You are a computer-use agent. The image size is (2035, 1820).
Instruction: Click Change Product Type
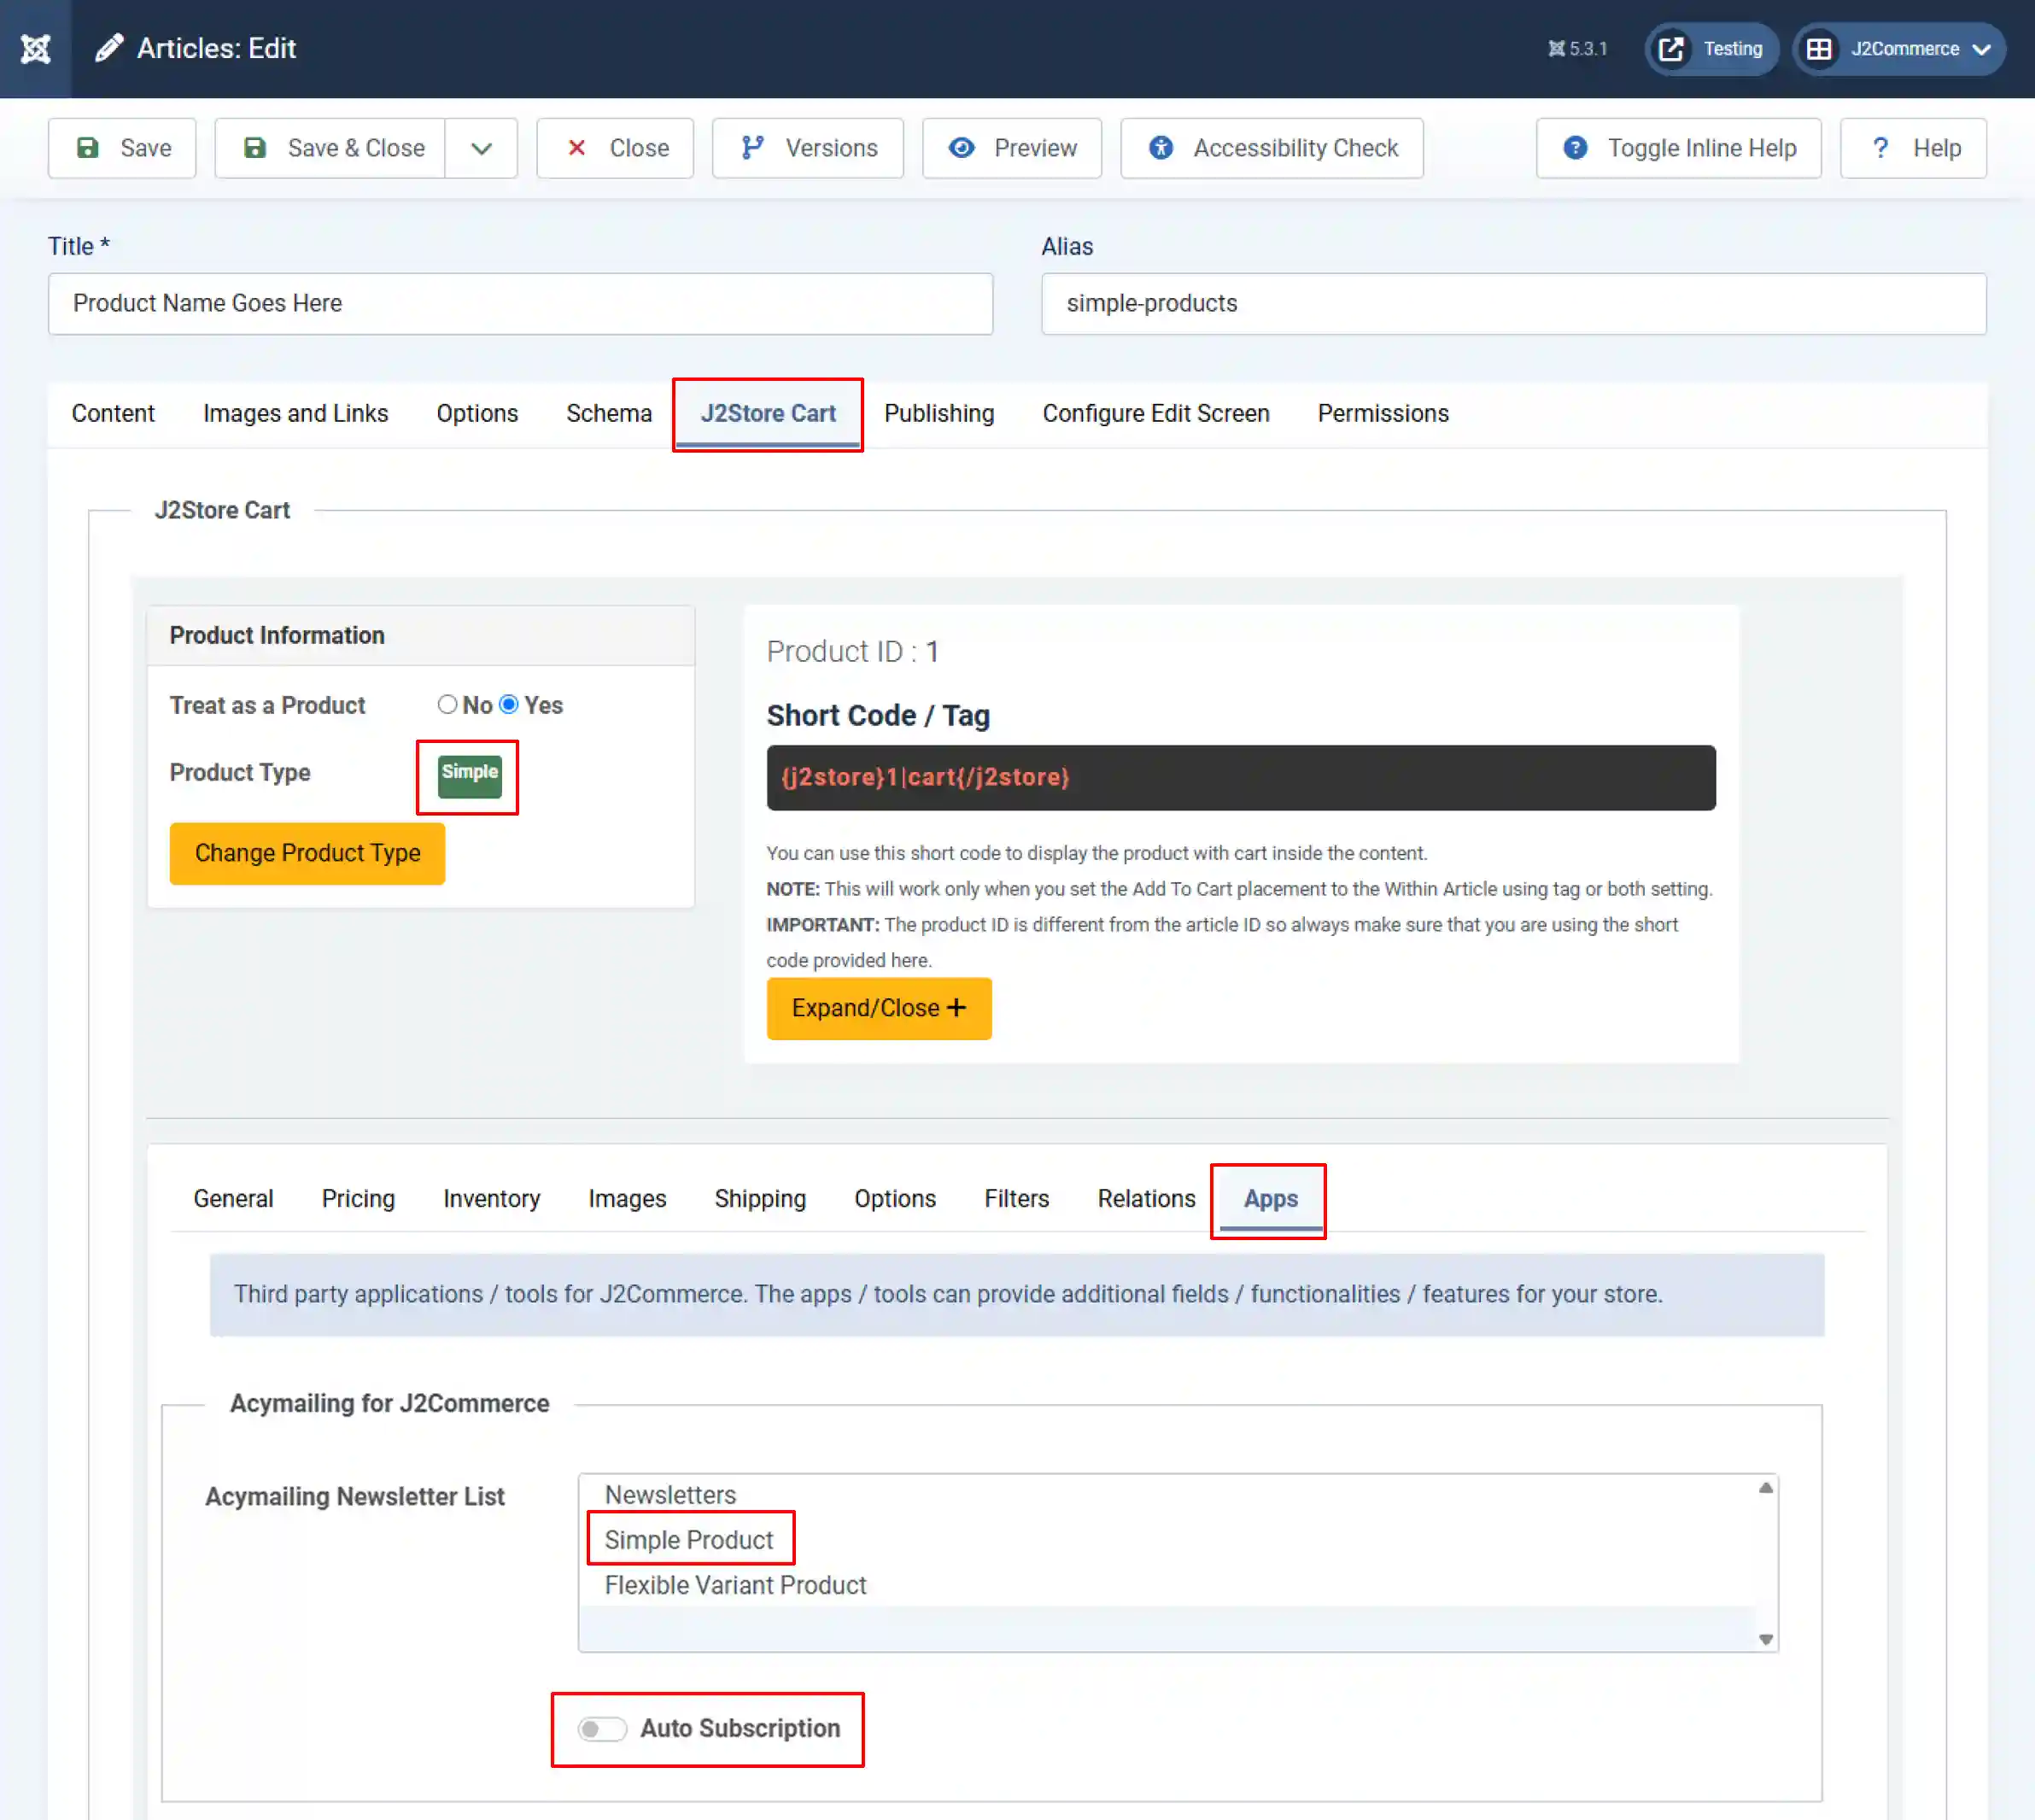[307, 853]
